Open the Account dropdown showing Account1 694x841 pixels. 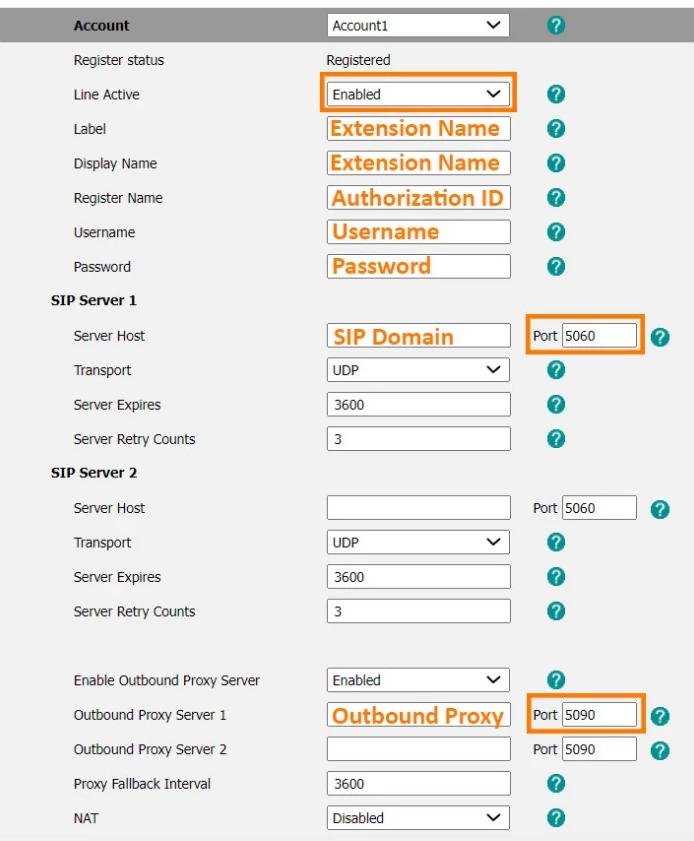click(x=418, y=25)
